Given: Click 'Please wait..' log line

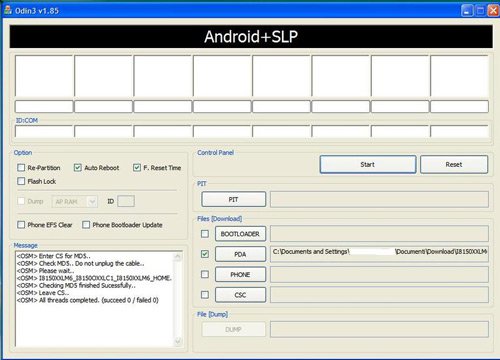Looking at the screenshot, I should (x=45, y=271).
